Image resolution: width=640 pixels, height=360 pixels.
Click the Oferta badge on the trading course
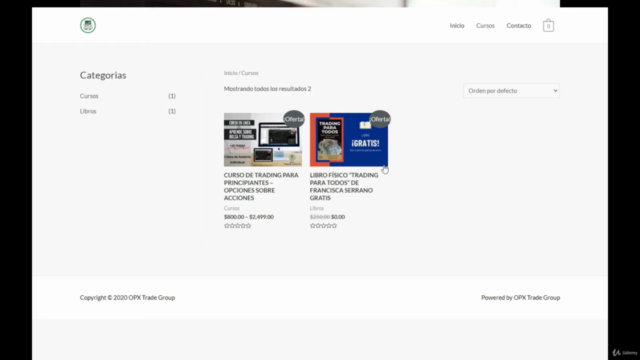294,119
